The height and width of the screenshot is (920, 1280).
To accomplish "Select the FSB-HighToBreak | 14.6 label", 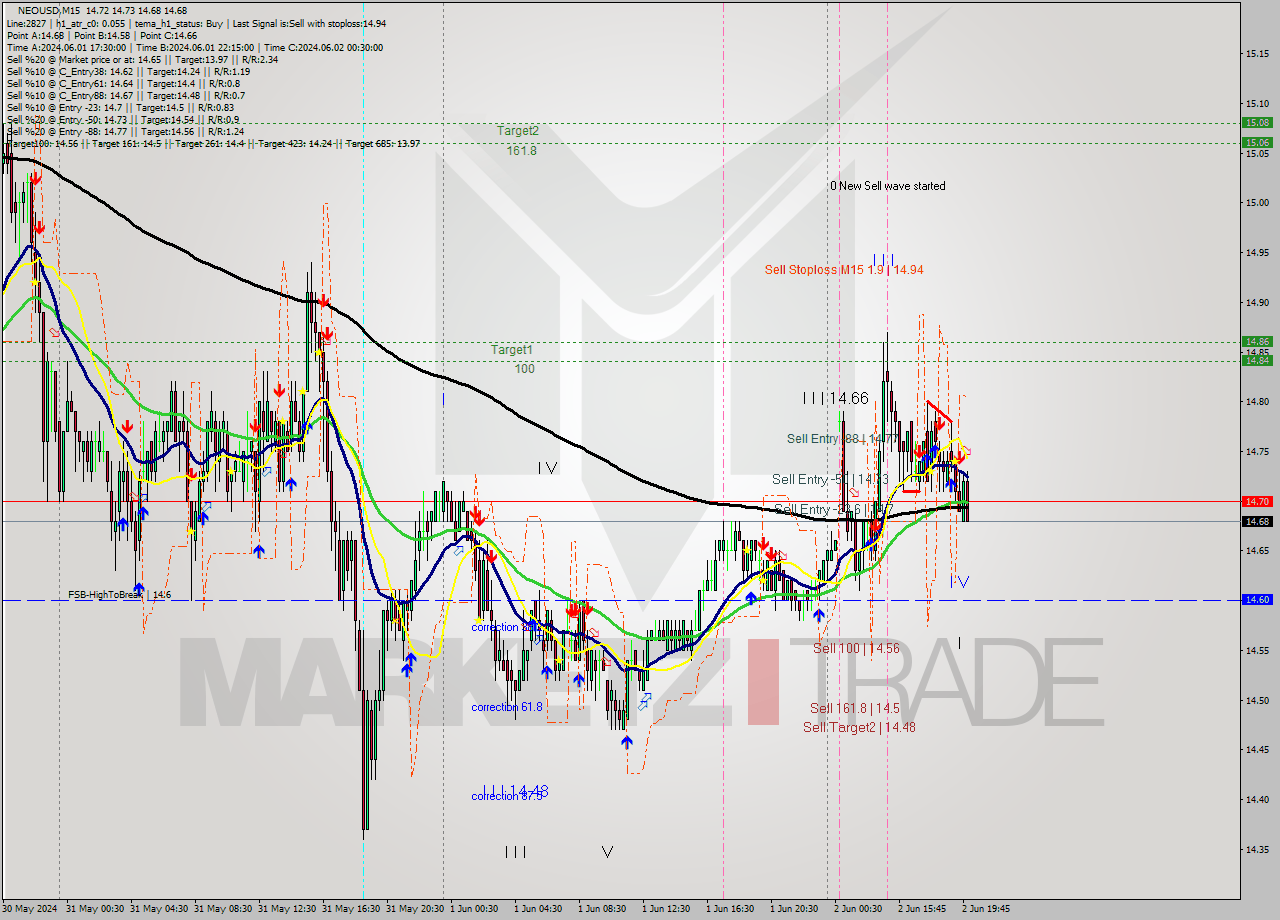I will 120,594.
